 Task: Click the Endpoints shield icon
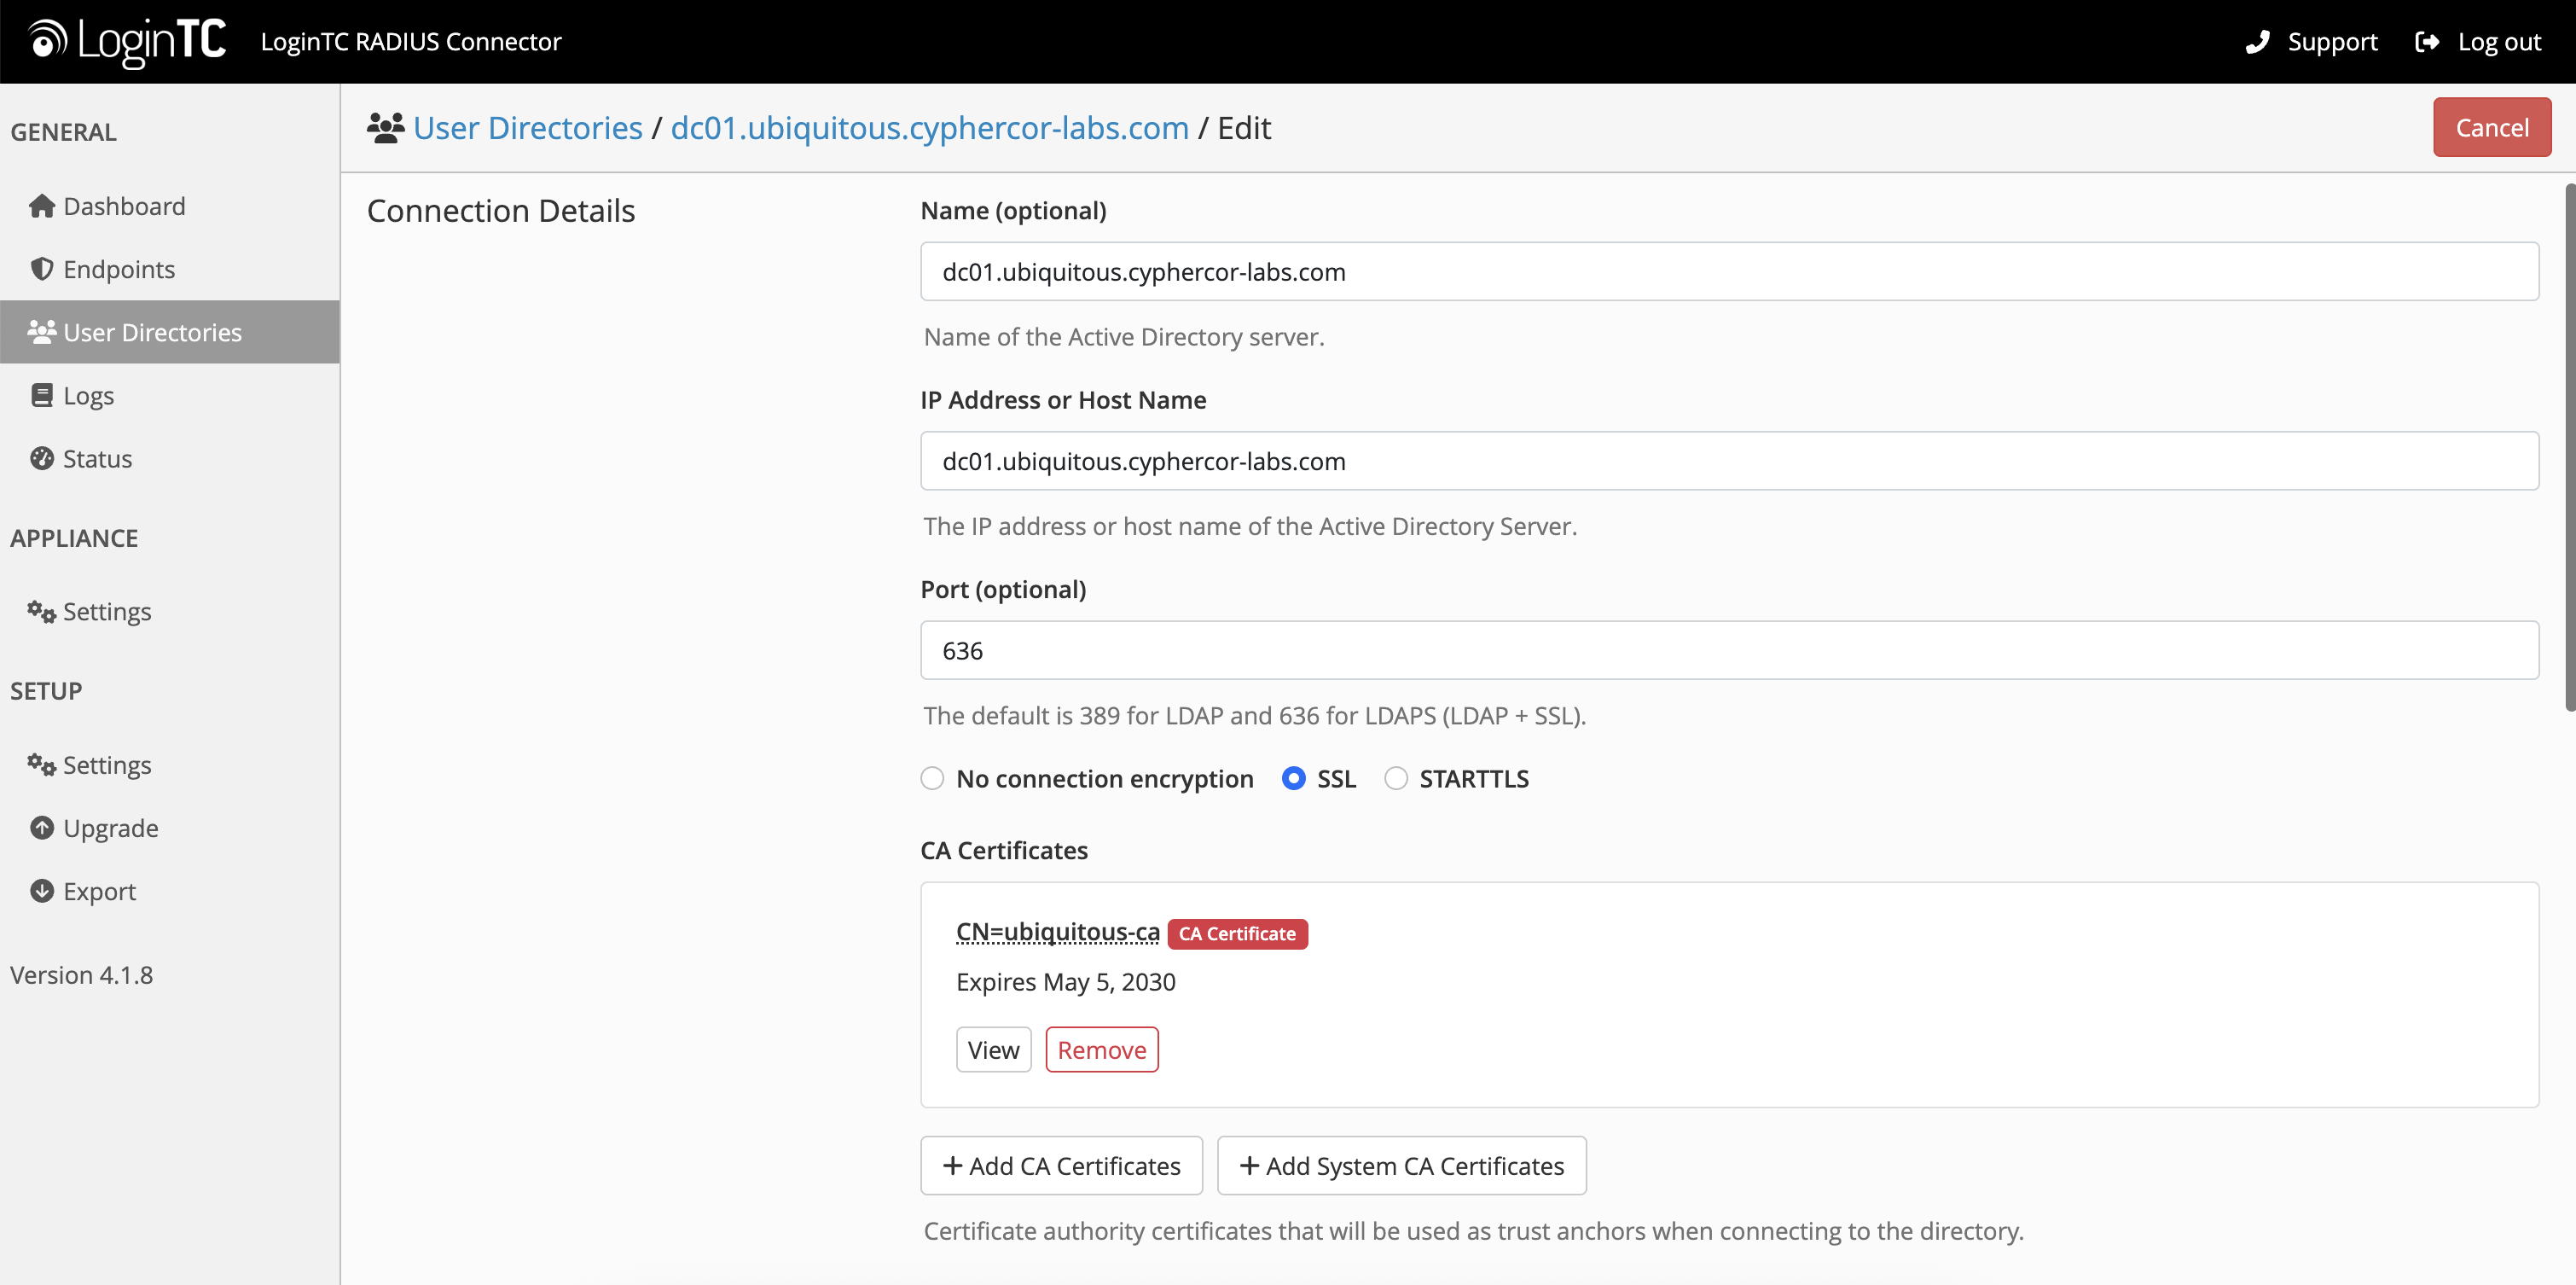42,269
